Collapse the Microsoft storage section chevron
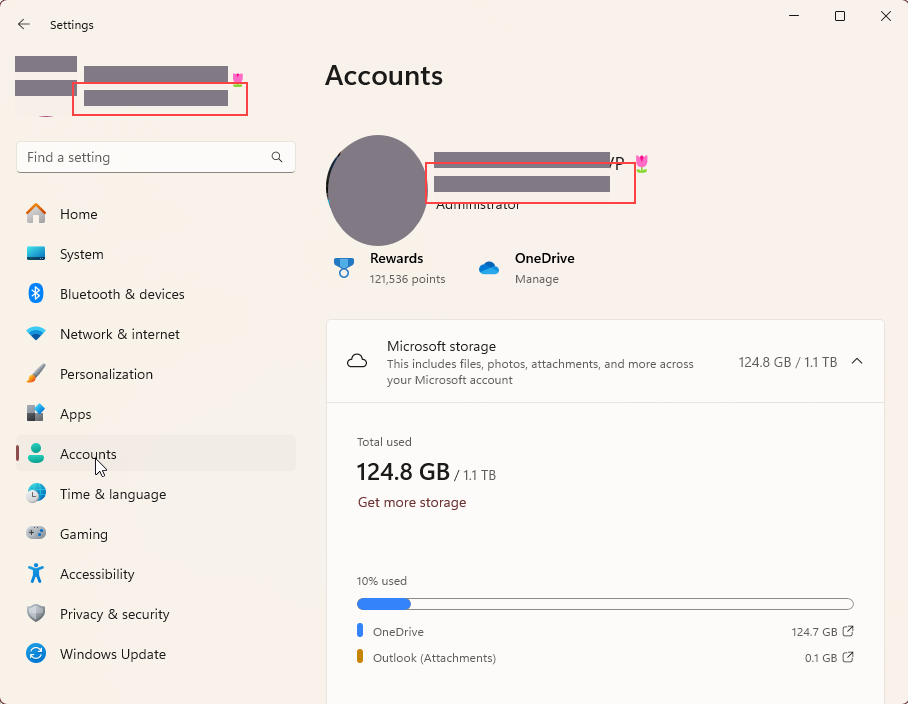The height and width of the screenshot is (704, 908). pyautogui.click(x=857, y=361)
